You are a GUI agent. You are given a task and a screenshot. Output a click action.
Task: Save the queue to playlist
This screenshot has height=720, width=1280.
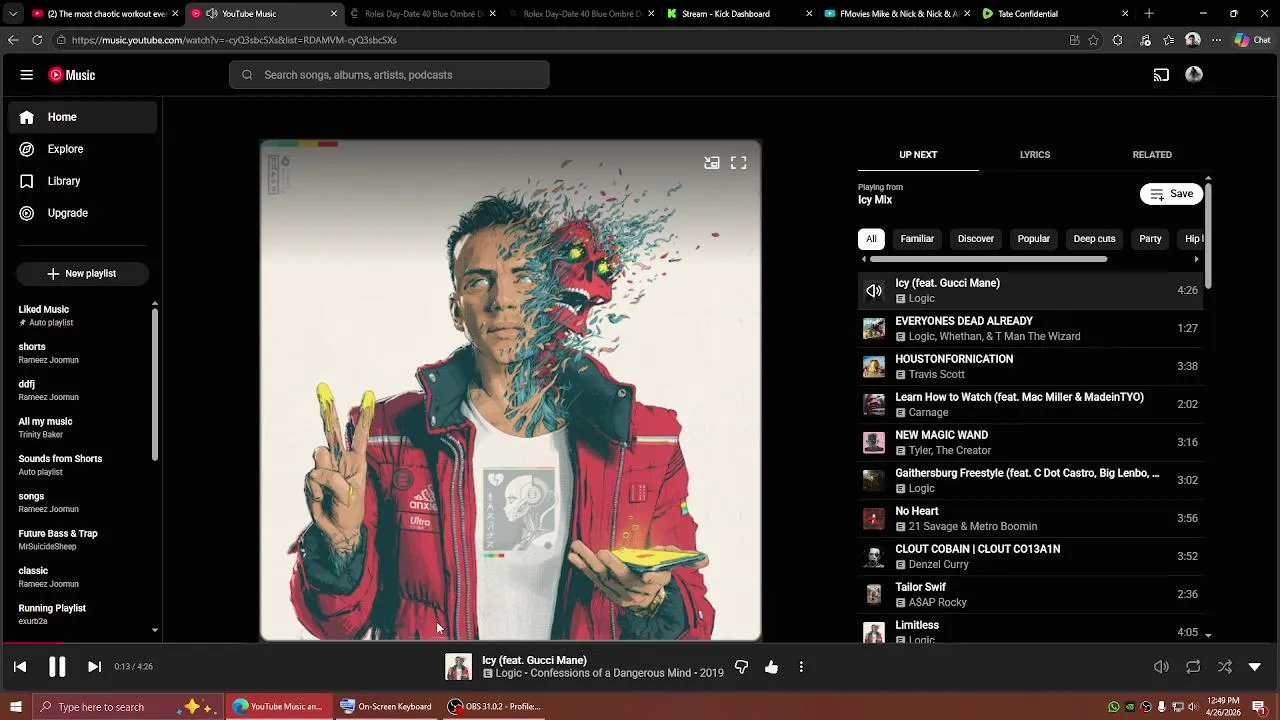tap(1171, 194)
